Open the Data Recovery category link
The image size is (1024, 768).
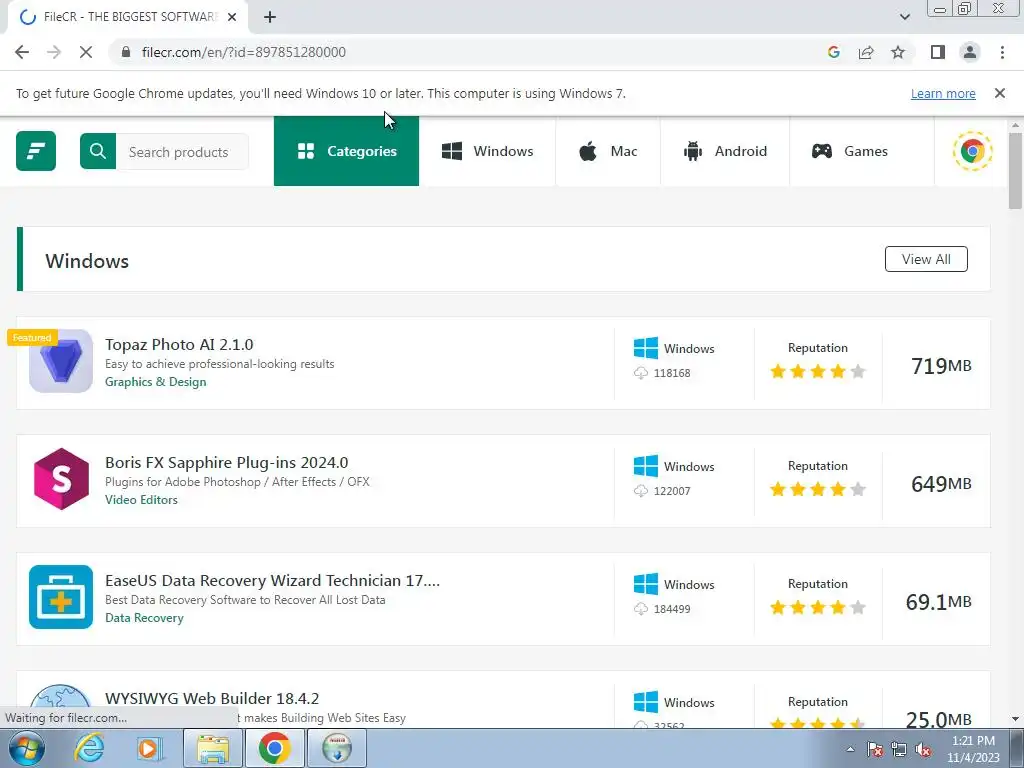(x=144, y=618)
